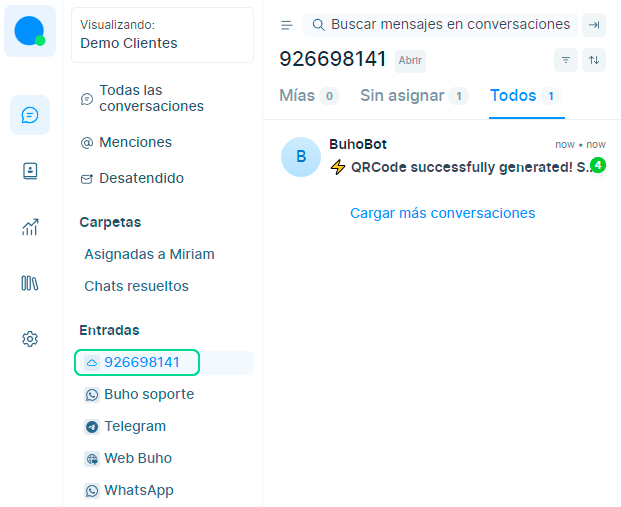Open the Contacts icon in sidebar

pyautogui.click(x=30, y=171)
